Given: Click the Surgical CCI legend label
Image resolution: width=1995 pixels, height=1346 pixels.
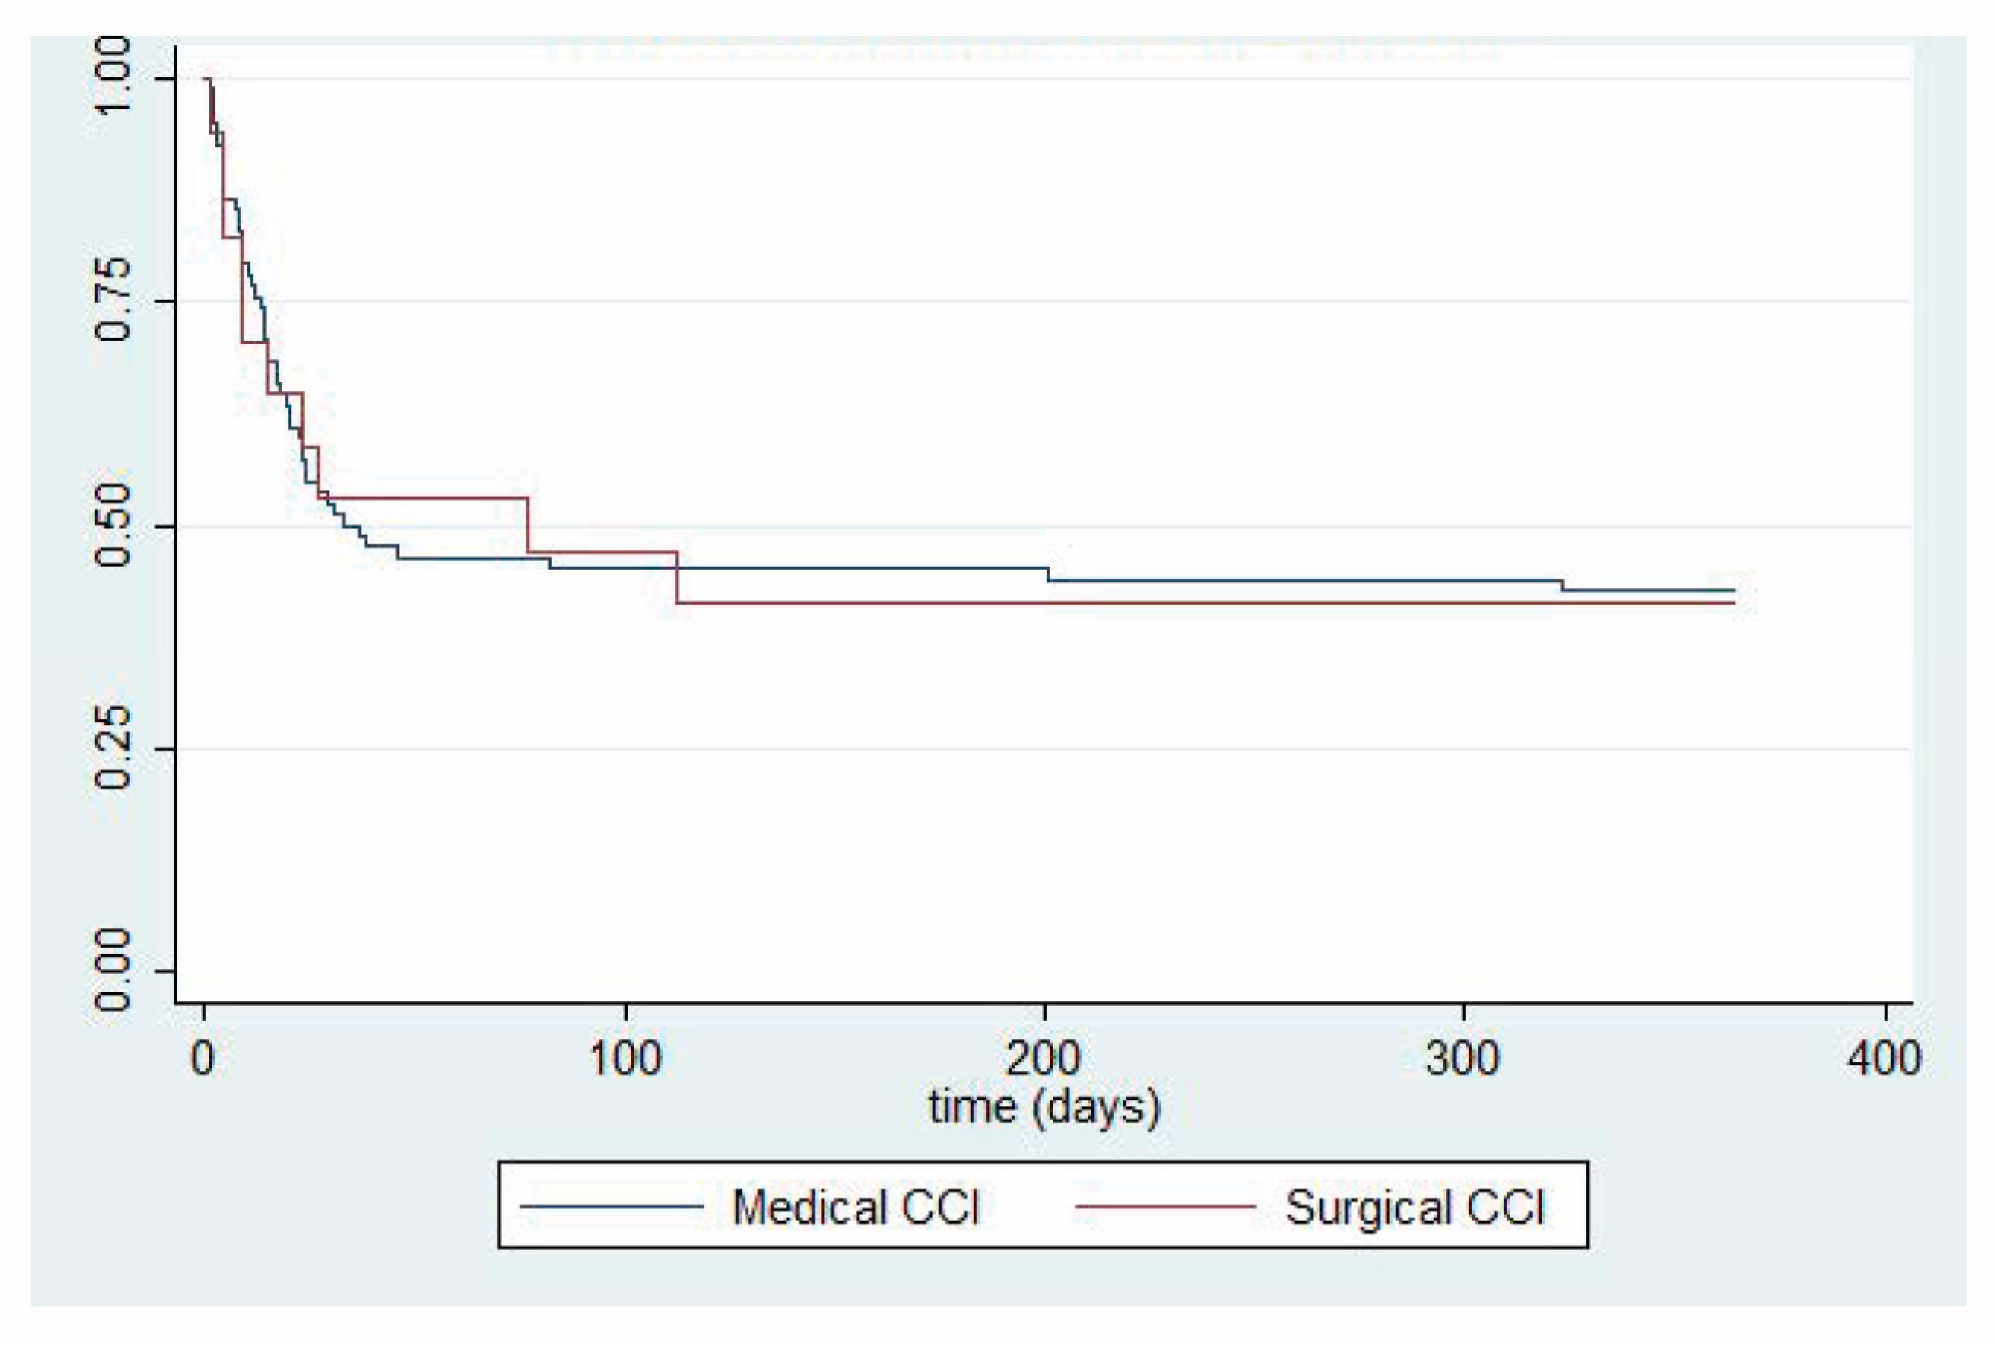Looking at the screenshot, I should click(1414, 1207).
